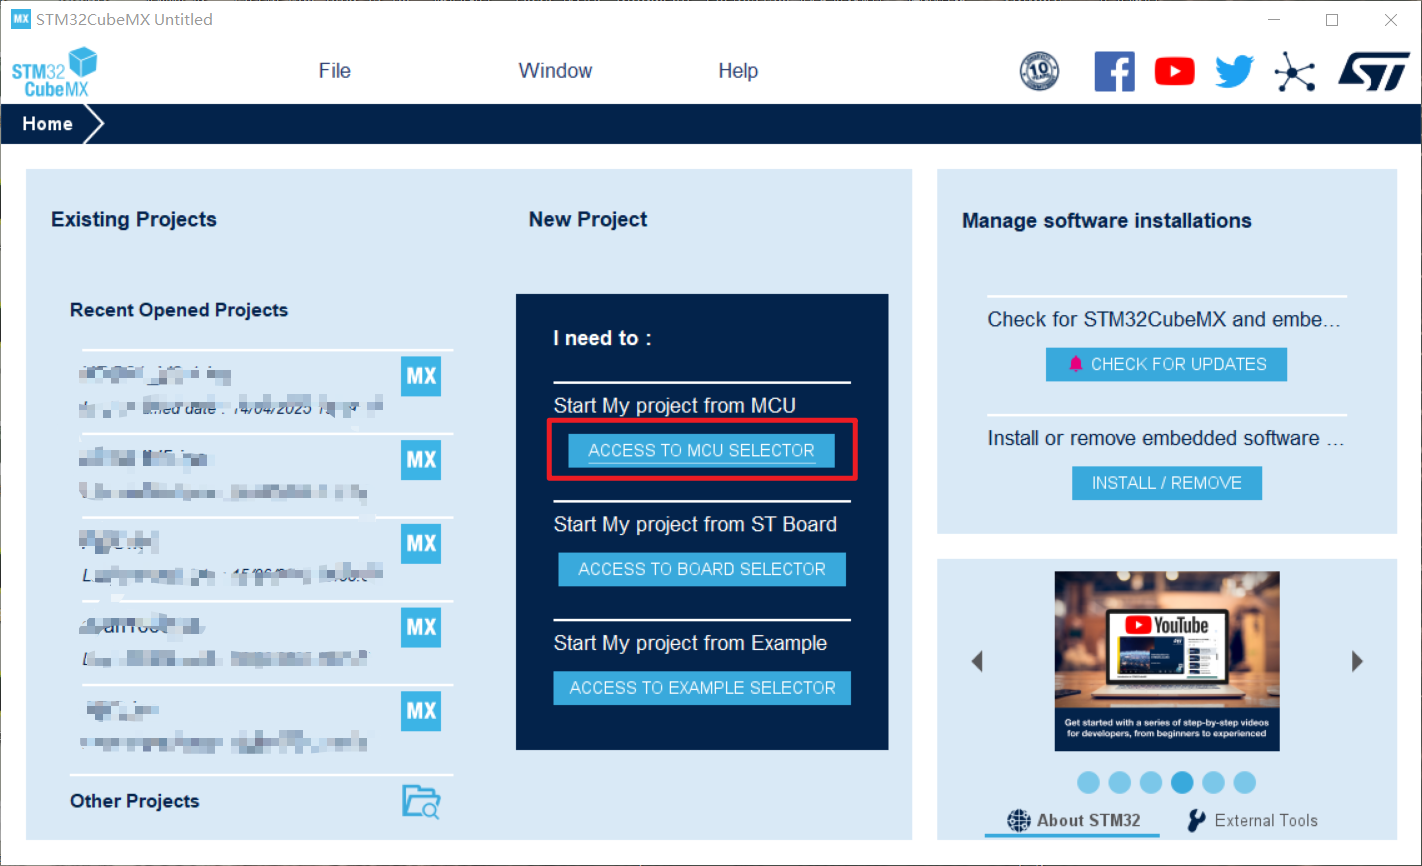This screenshot has width=1422, height=866.
Task: Open the YouTube getting-started video banner
Action: 1167,661
